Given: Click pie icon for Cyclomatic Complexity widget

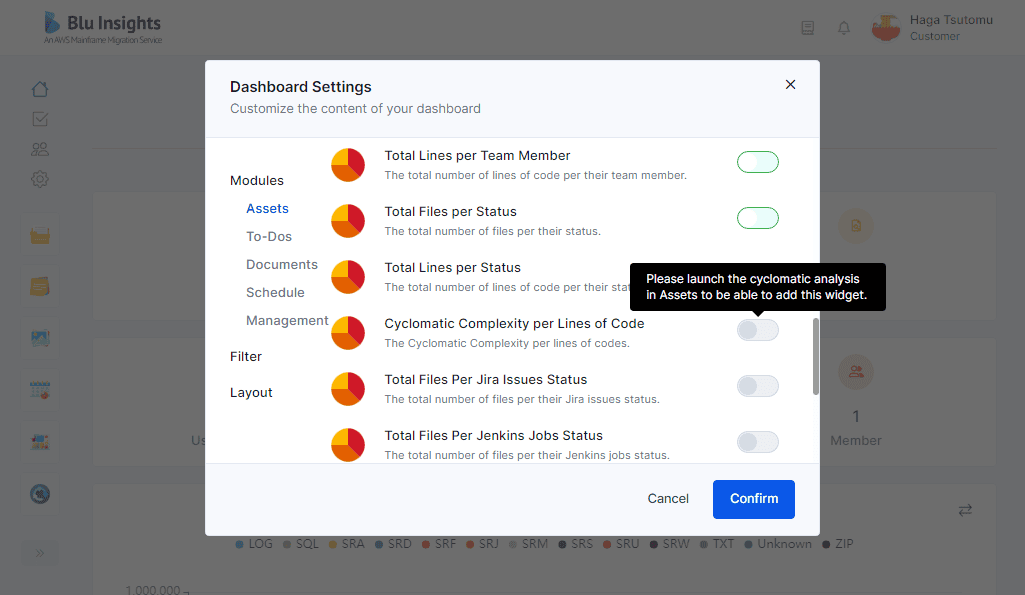Looking at the screenshot, I should tap(348, 333).
